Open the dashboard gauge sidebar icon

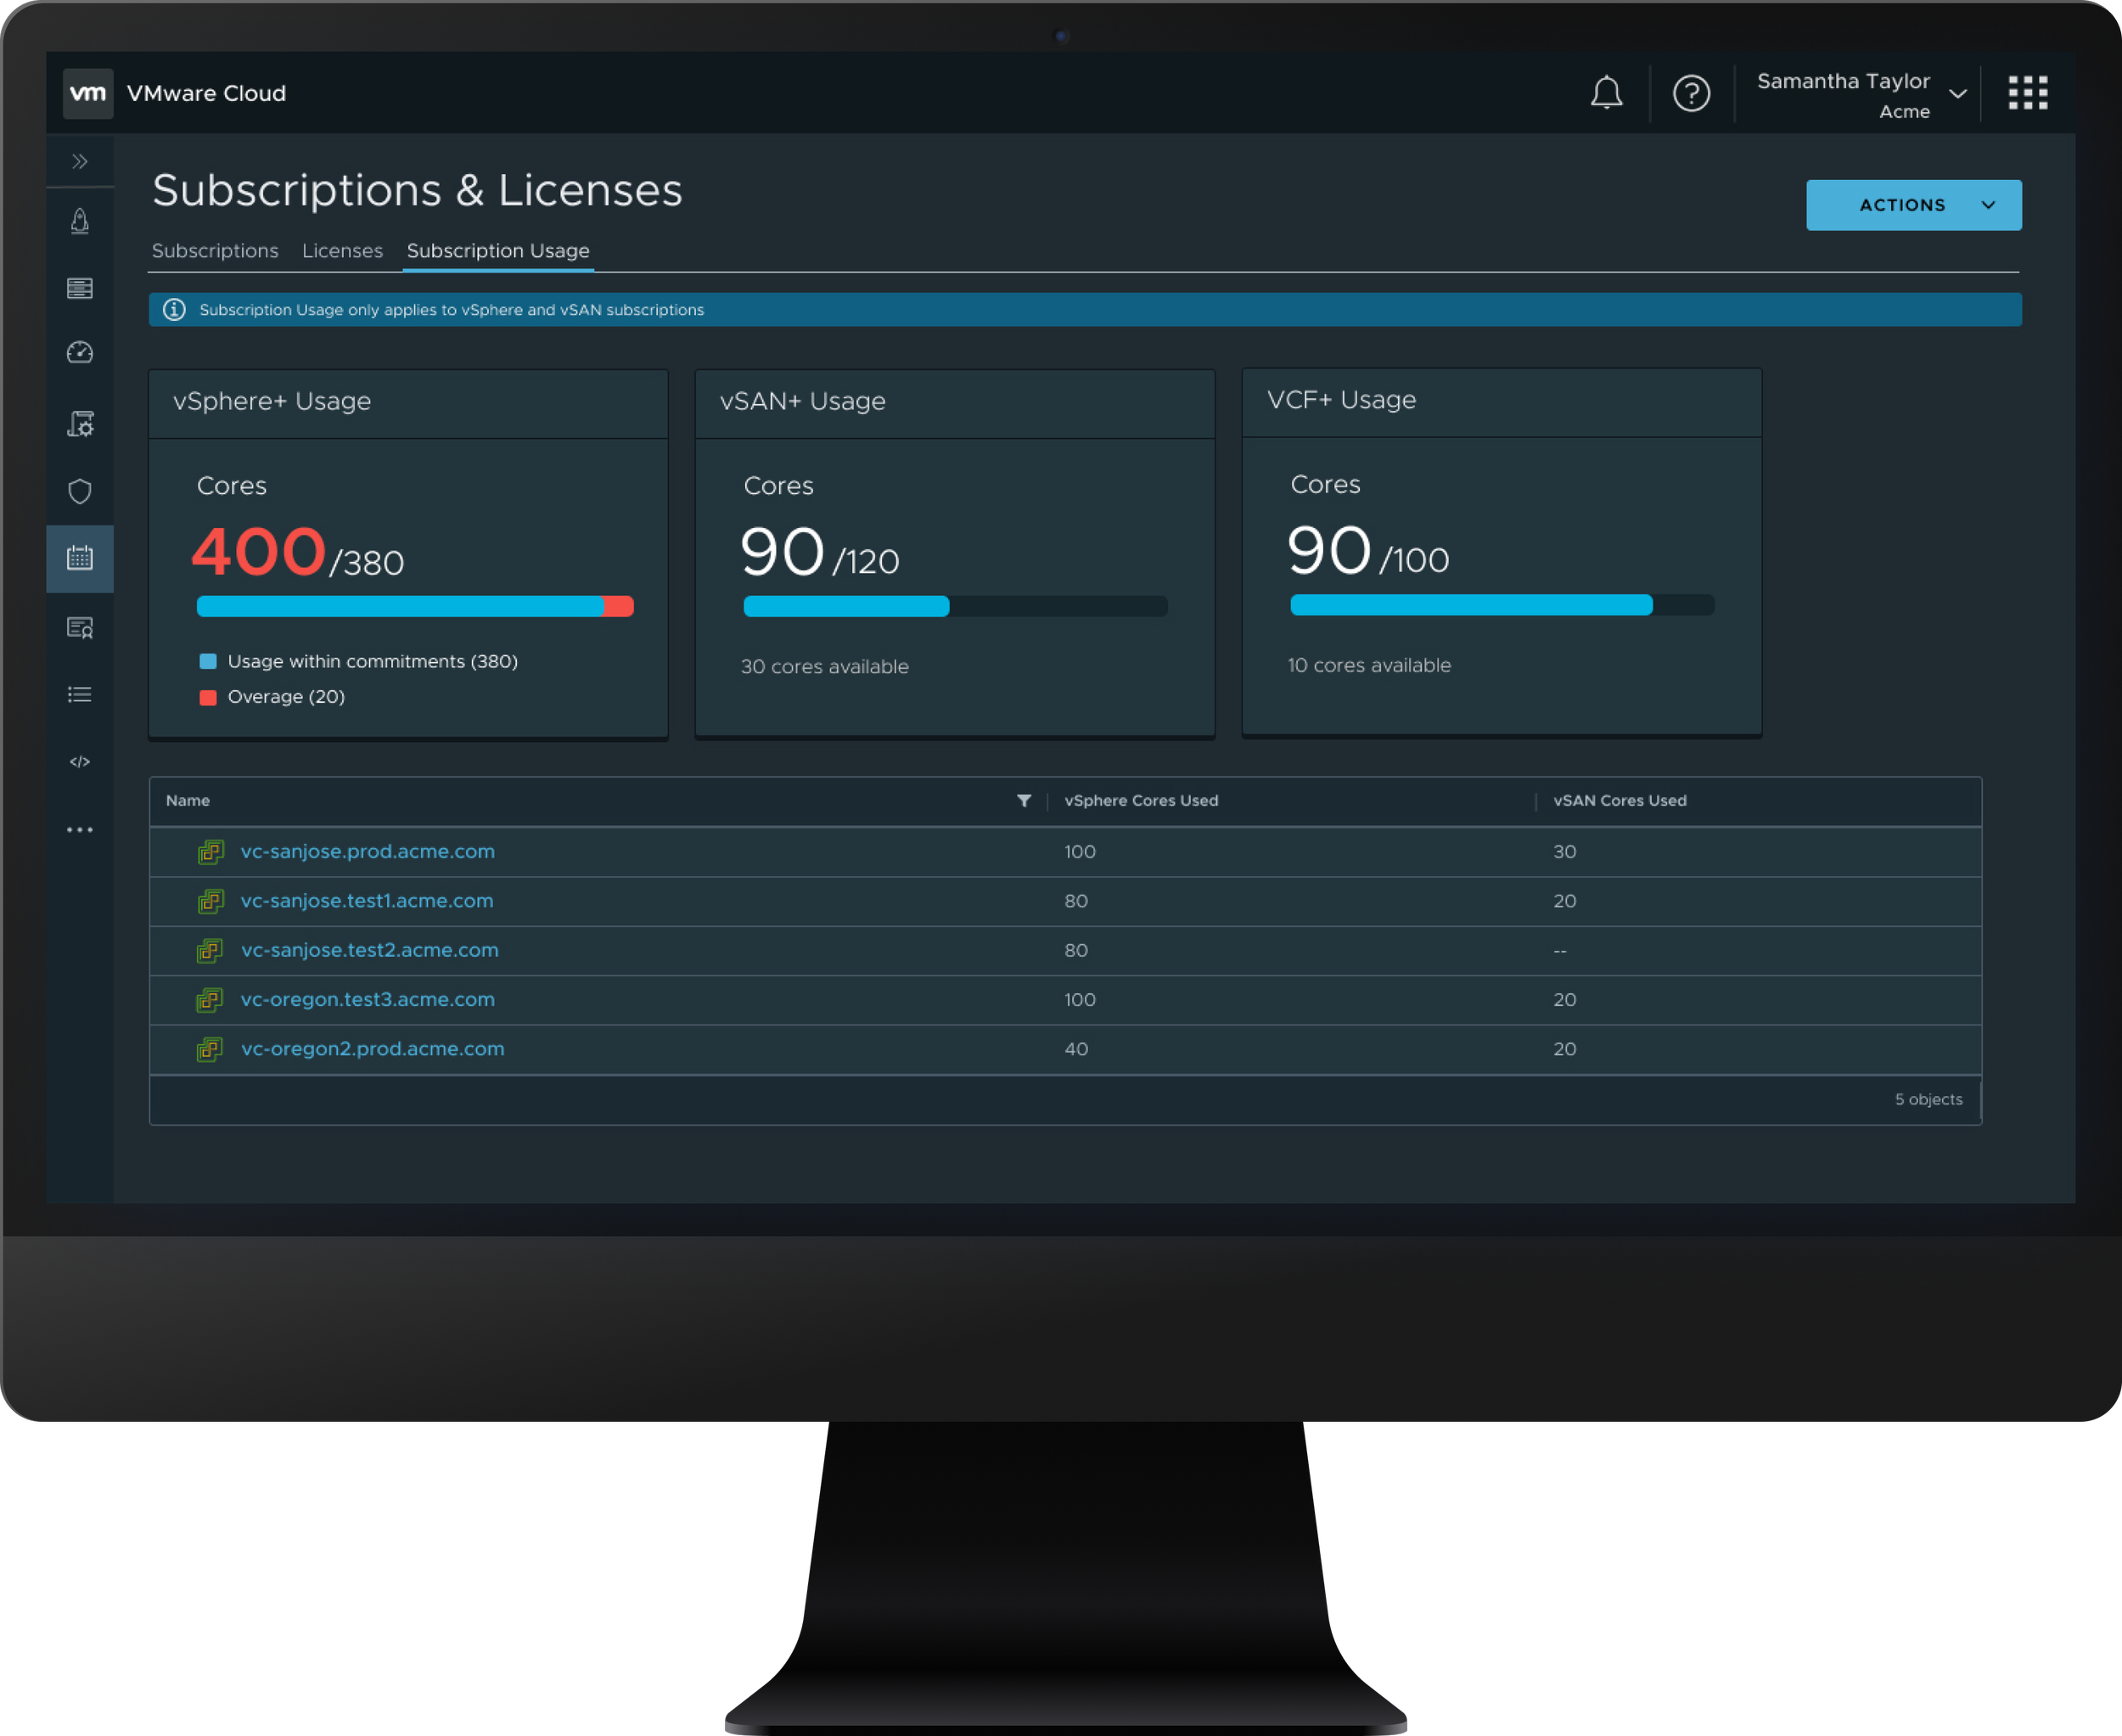[x=80, y=353]
